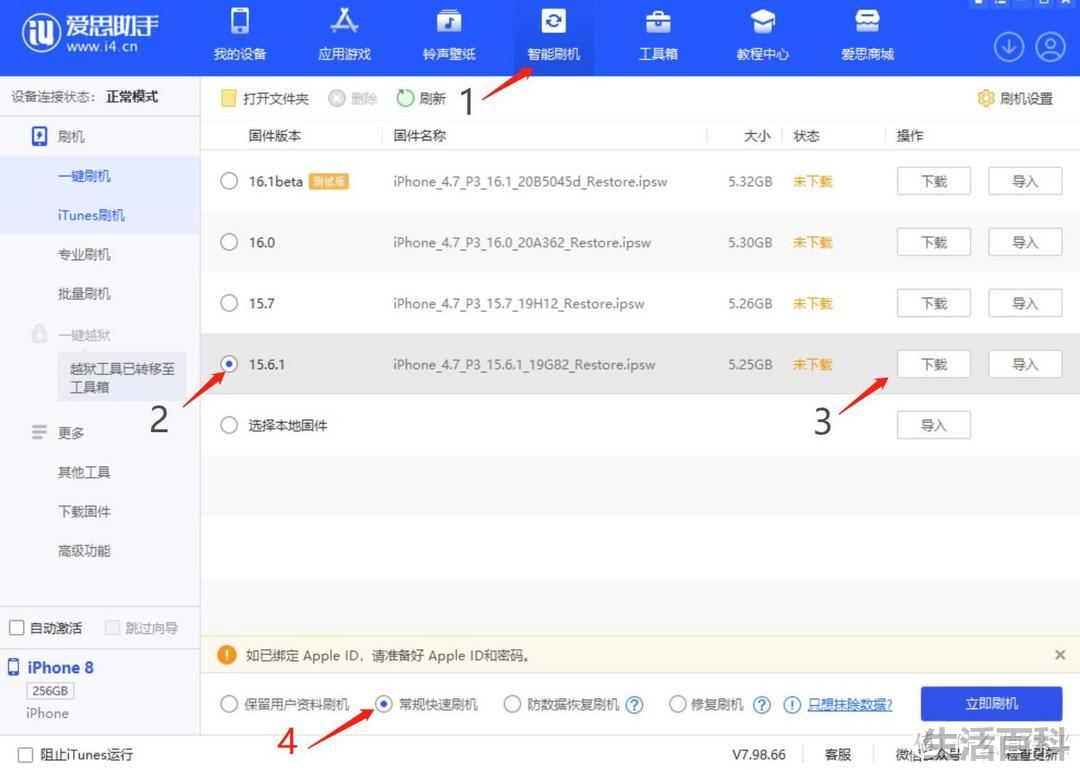Open 客服 customer service link
The height and width of the screenshot is (770, 1080).
click(x=838, y=755)
